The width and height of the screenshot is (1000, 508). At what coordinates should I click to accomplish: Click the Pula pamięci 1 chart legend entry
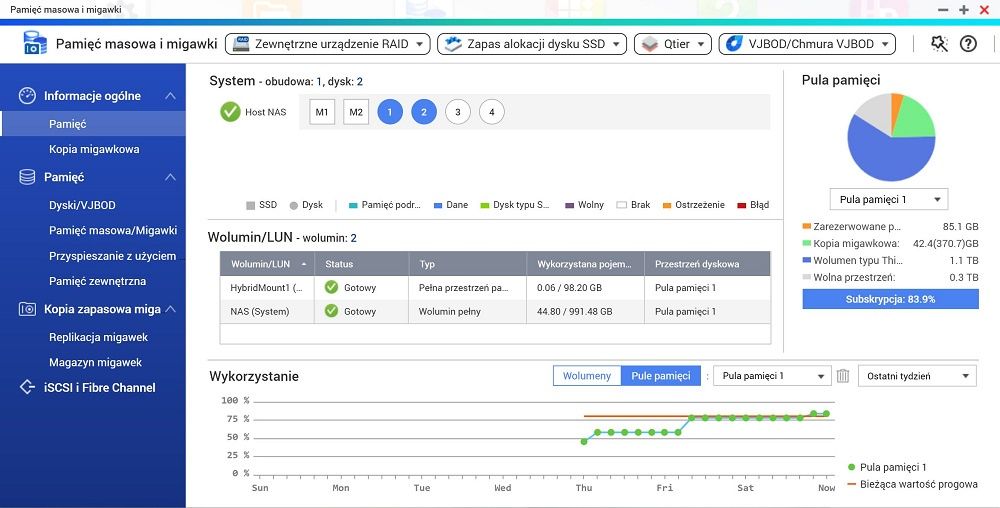coord(887,467)
